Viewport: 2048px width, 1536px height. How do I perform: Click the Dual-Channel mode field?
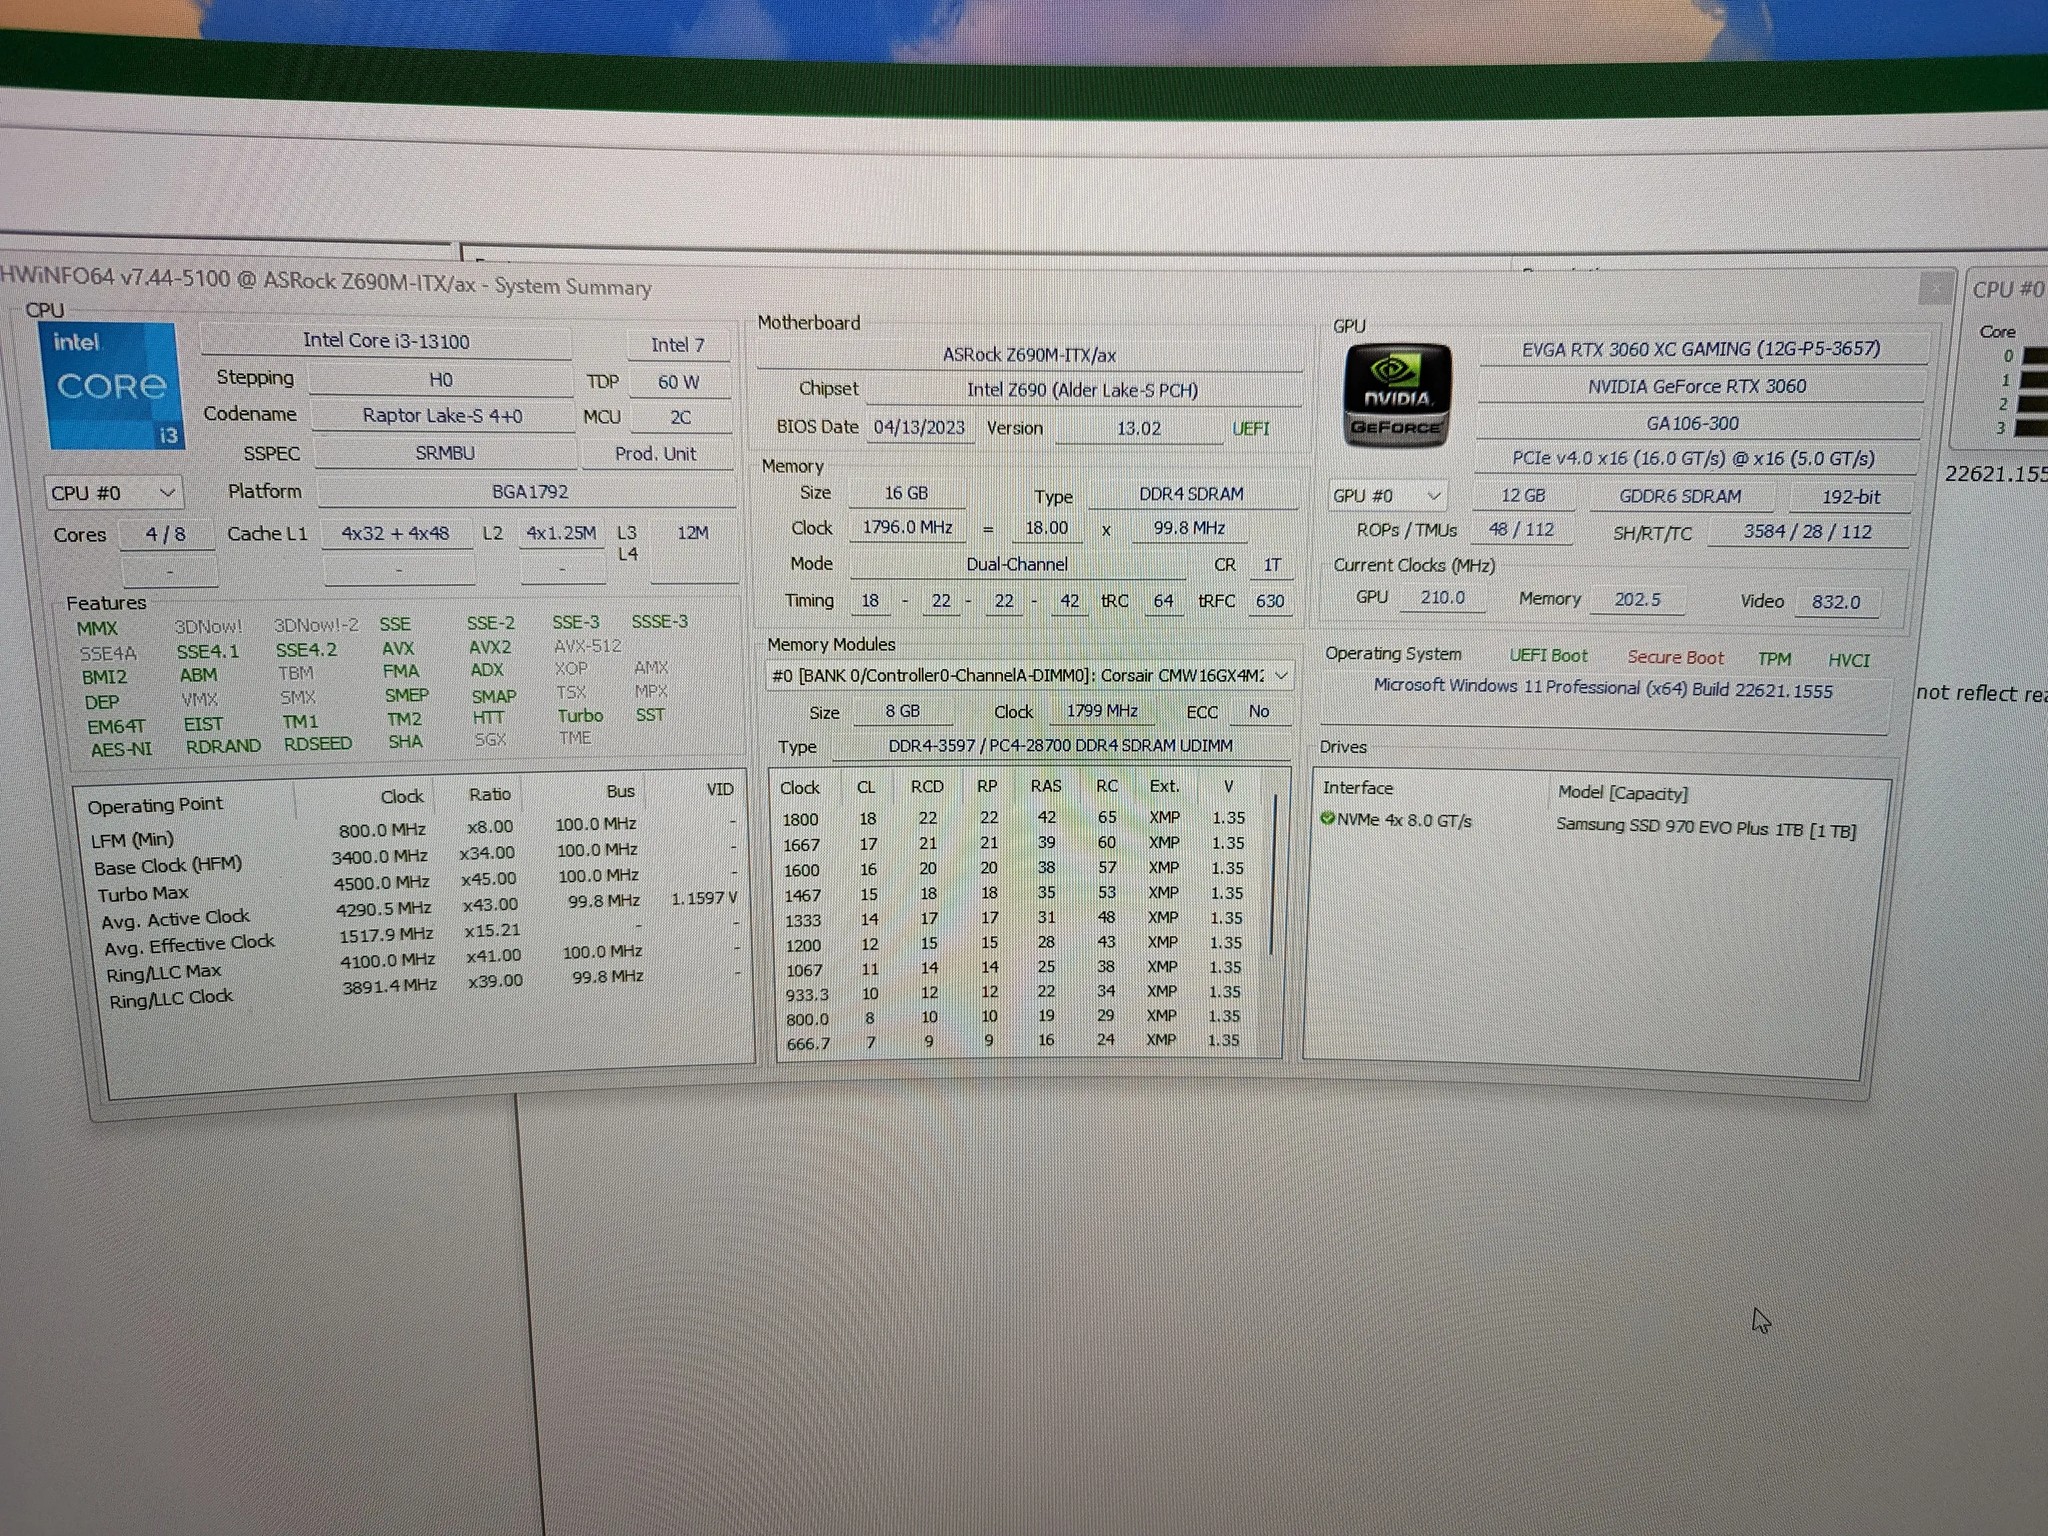1017,564
